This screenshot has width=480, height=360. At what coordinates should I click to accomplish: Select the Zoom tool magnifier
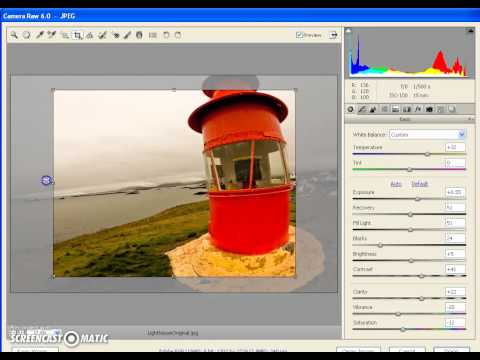click(x=14, y=35)
